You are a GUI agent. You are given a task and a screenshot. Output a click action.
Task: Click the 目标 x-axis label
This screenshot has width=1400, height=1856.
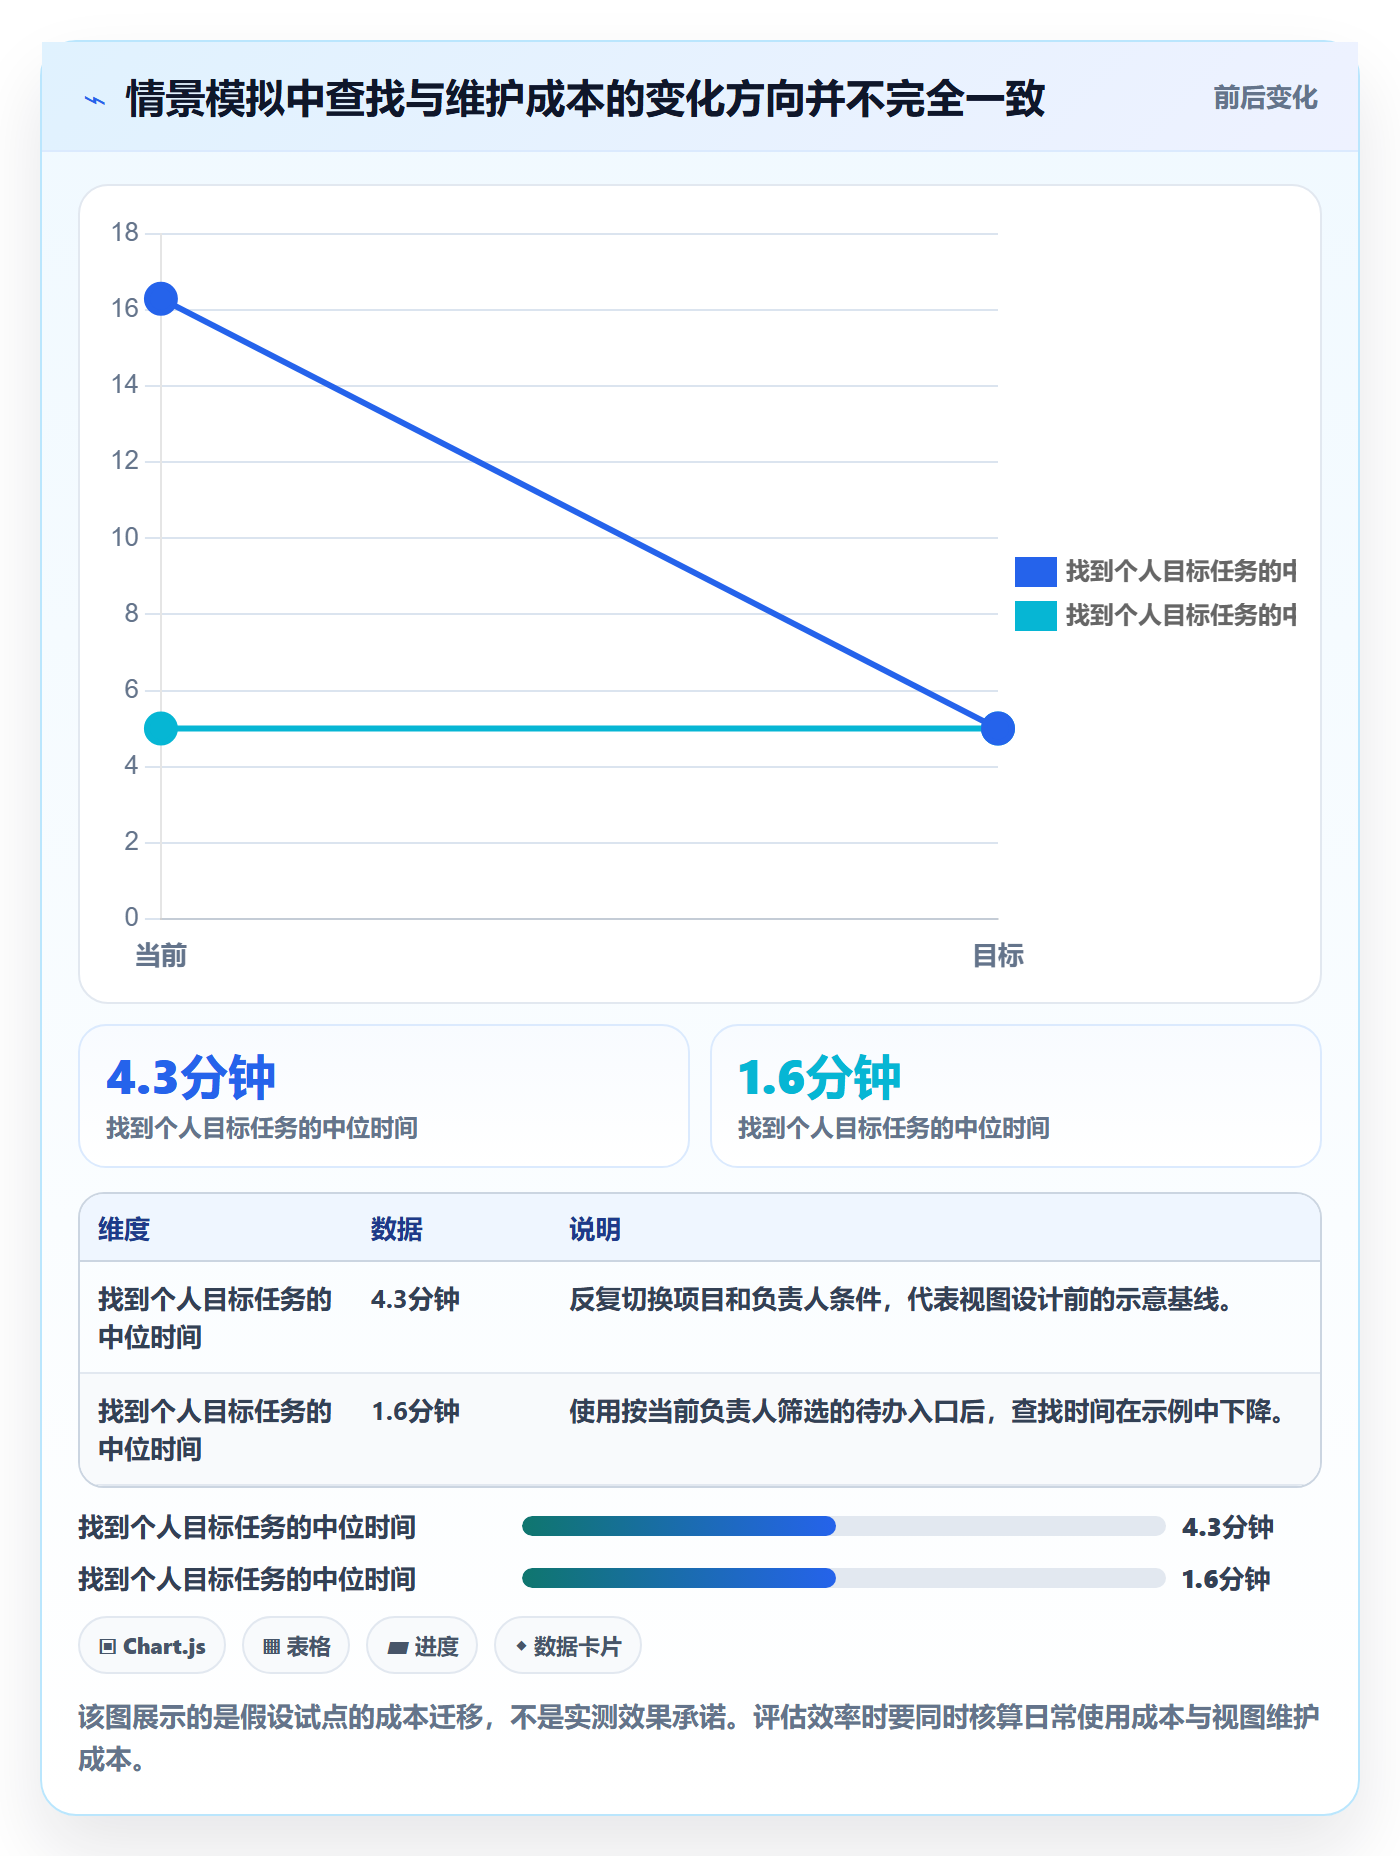click(998, 955)
